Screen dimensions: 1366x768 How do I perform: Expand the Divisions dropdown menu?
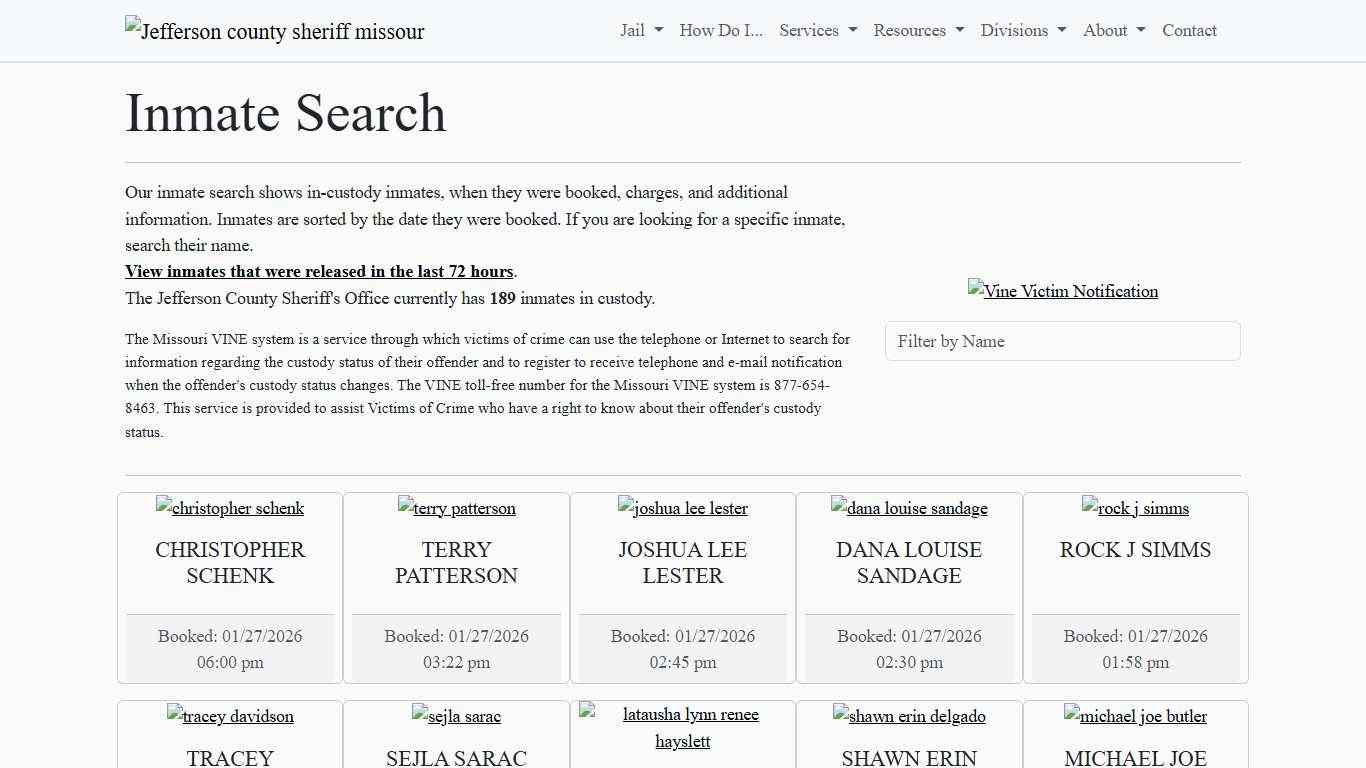coord(1022,30)
